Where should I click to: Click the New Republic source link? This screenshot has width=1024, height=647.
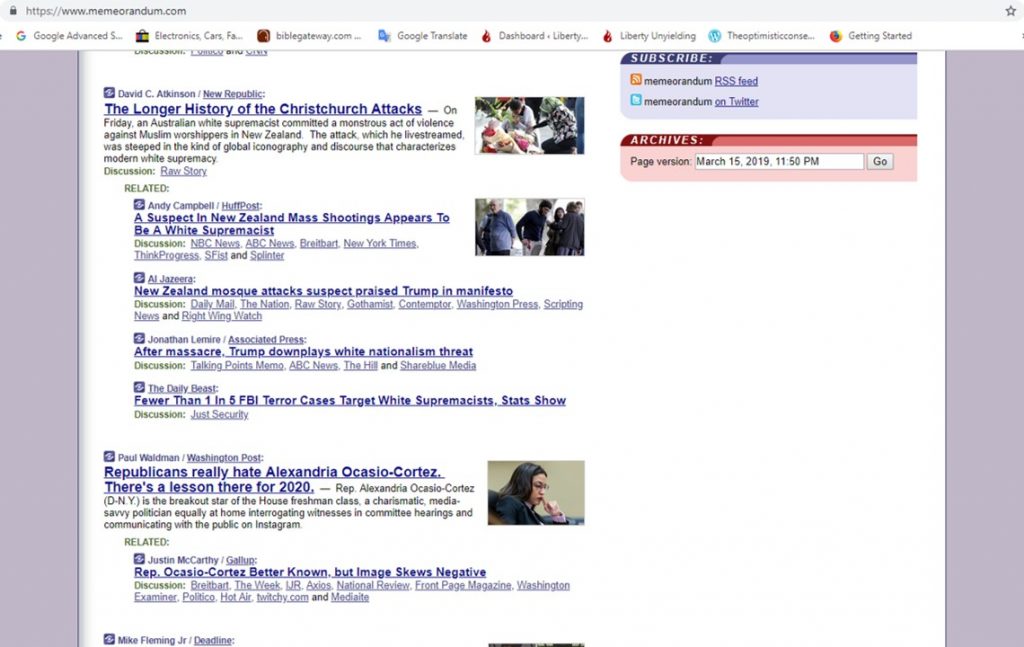232,94
